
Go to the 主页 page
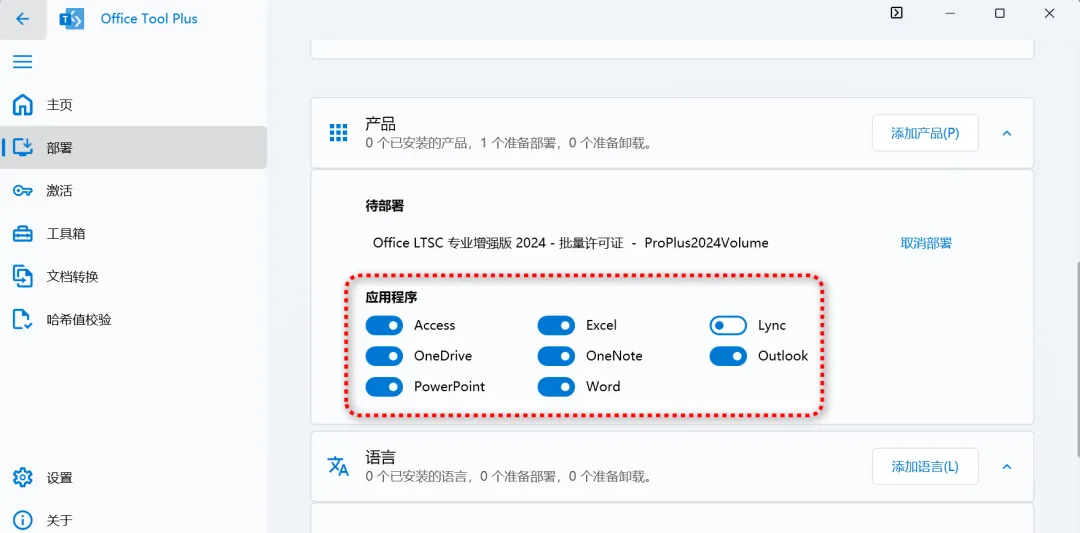pos(134,105)
